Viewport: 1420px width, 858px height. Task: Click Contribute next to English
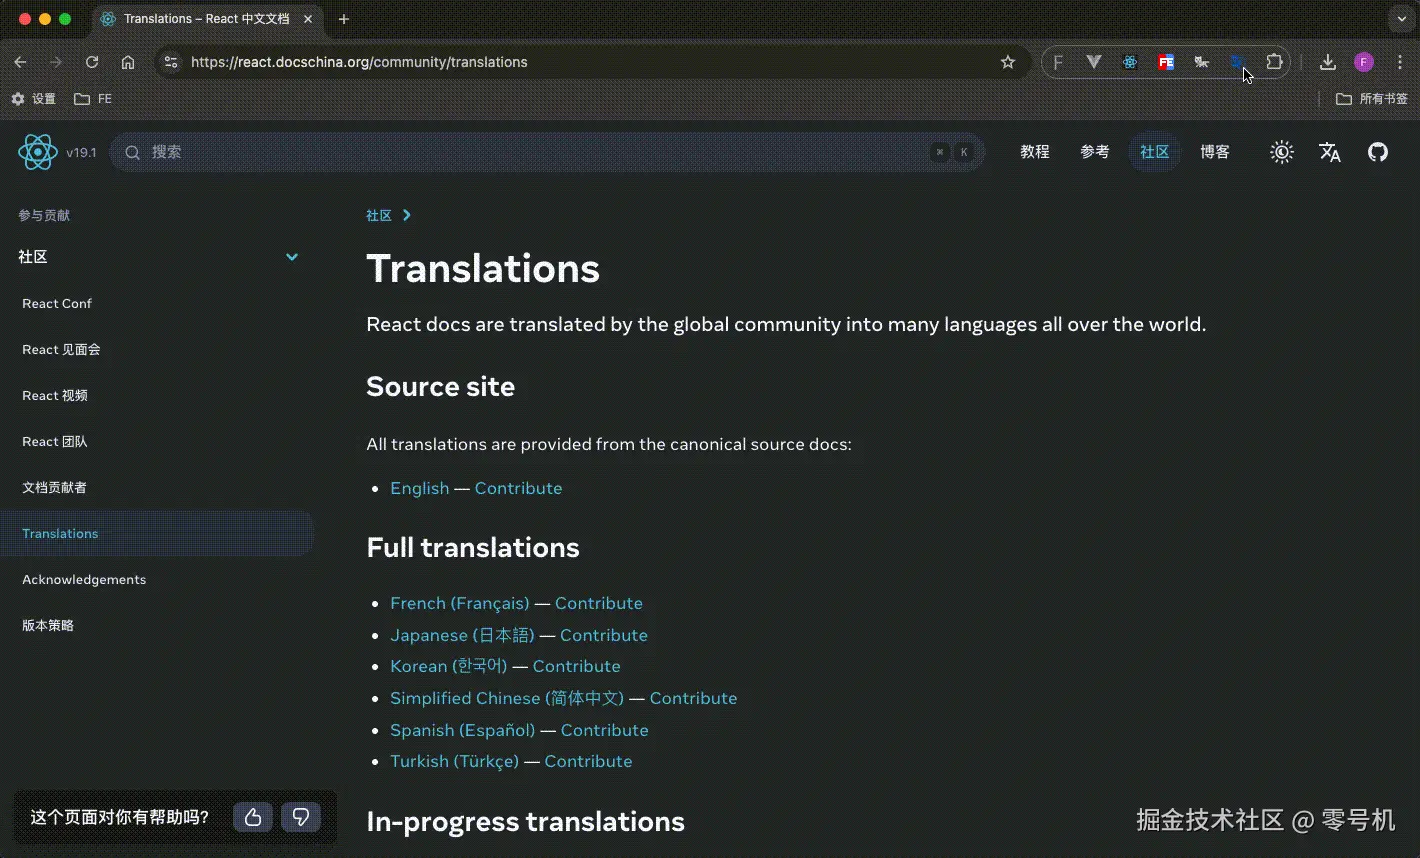pos(518,488)
